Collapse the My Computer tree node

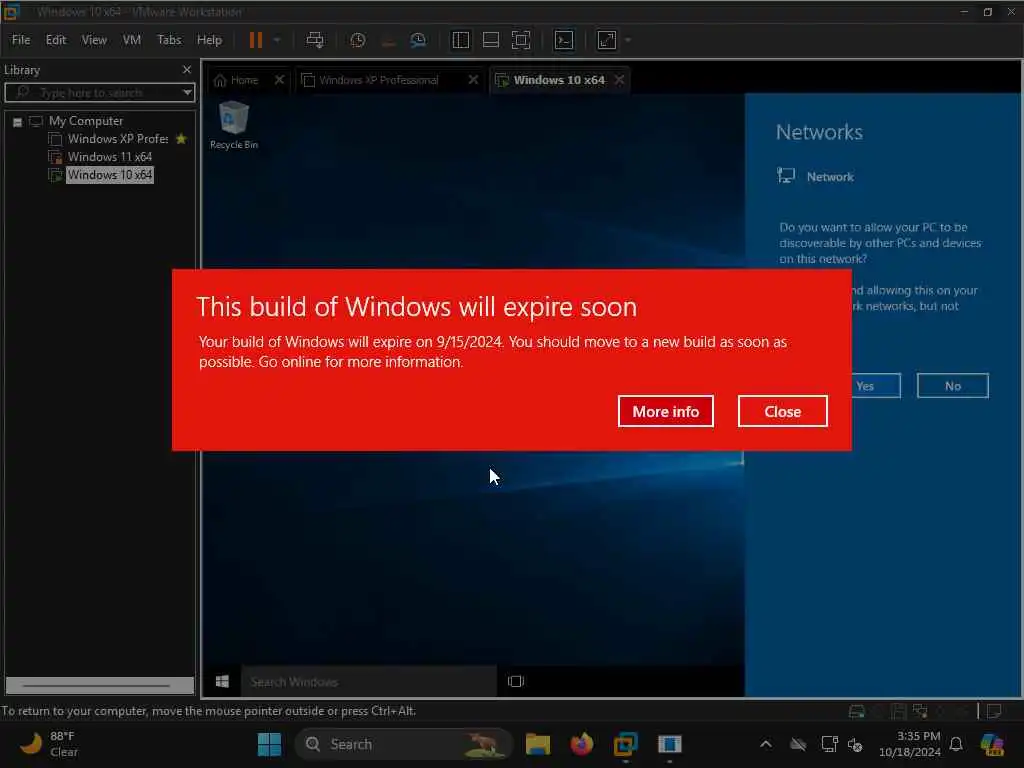18,121
